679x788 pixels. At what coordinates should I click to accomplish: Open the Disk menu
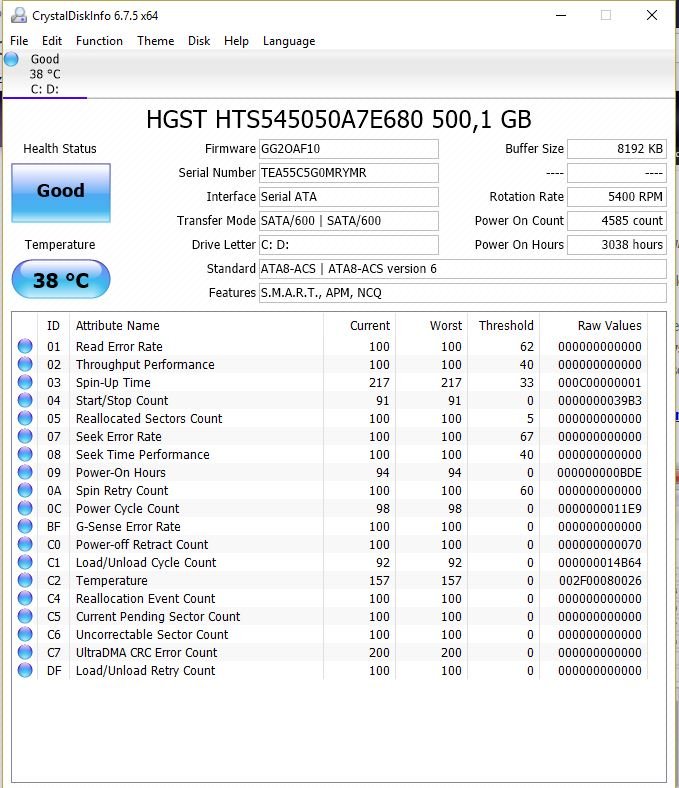tap(199, 41)
